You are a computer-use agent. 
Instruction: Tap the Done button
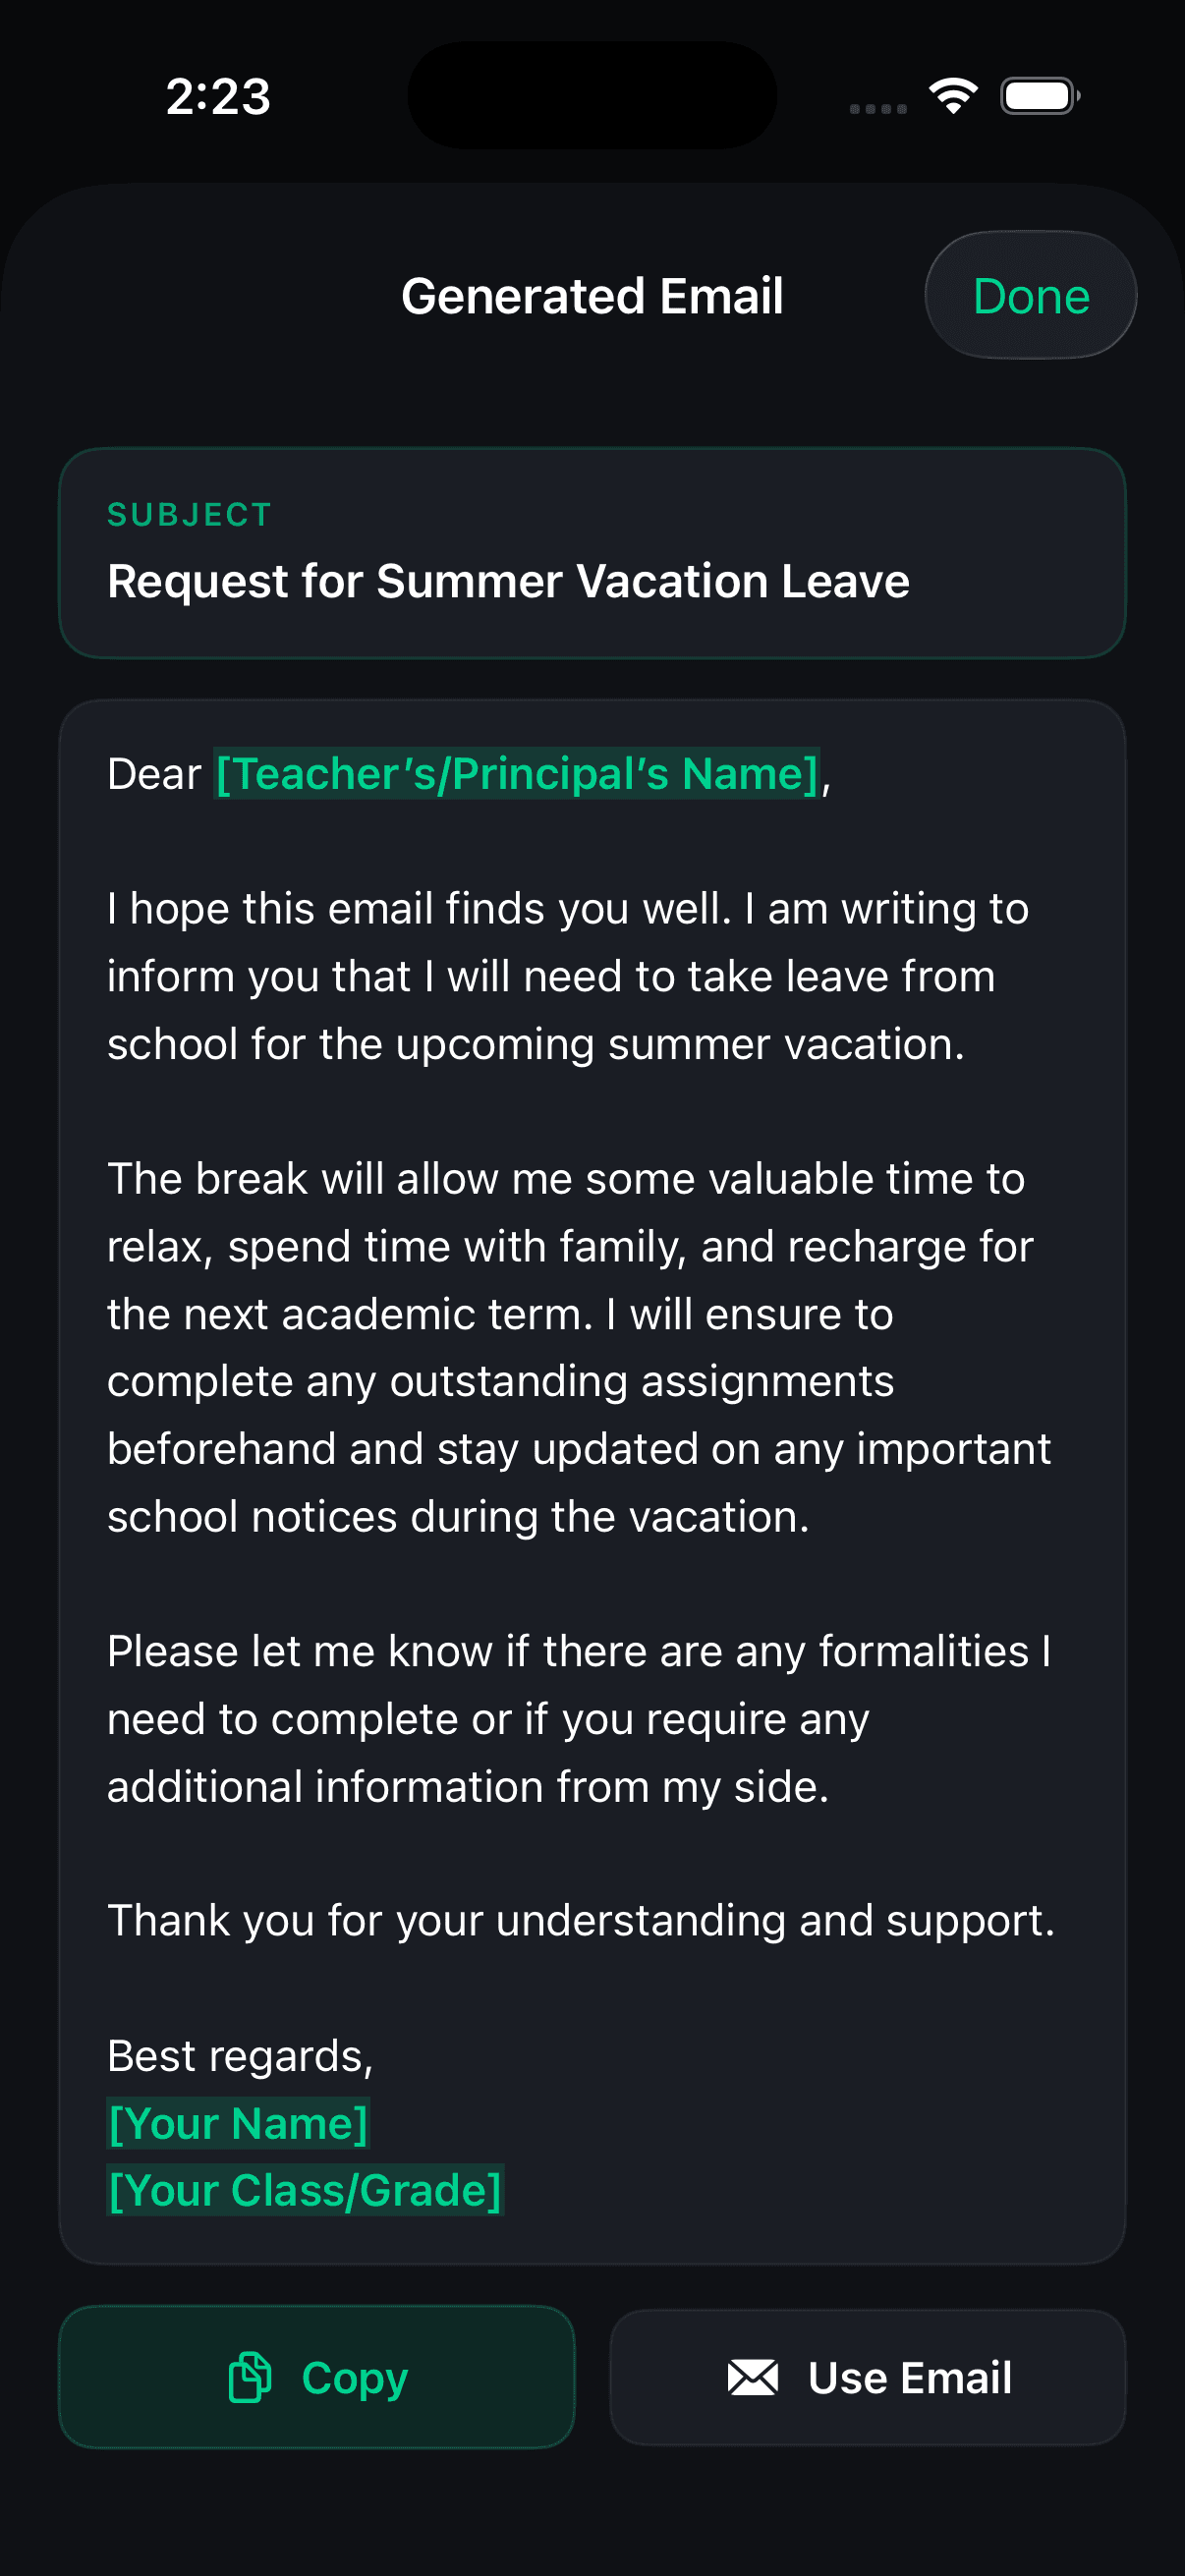(x=1030, y=296)
